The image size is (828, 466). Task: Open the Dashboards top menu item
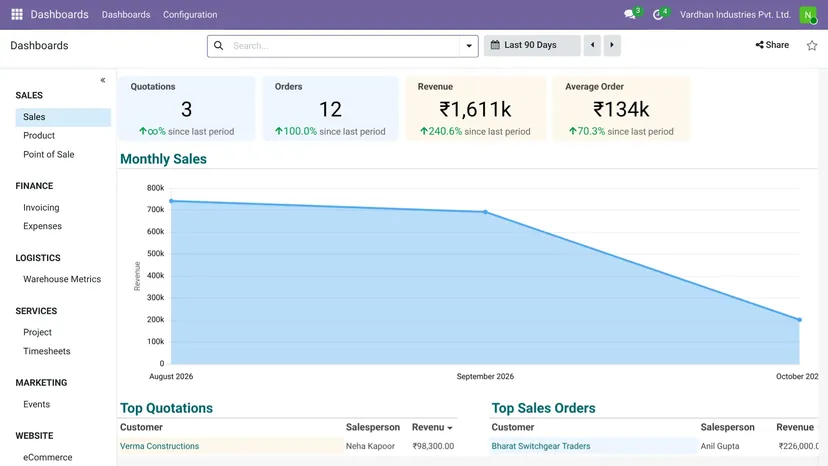(x=126, y=15)
